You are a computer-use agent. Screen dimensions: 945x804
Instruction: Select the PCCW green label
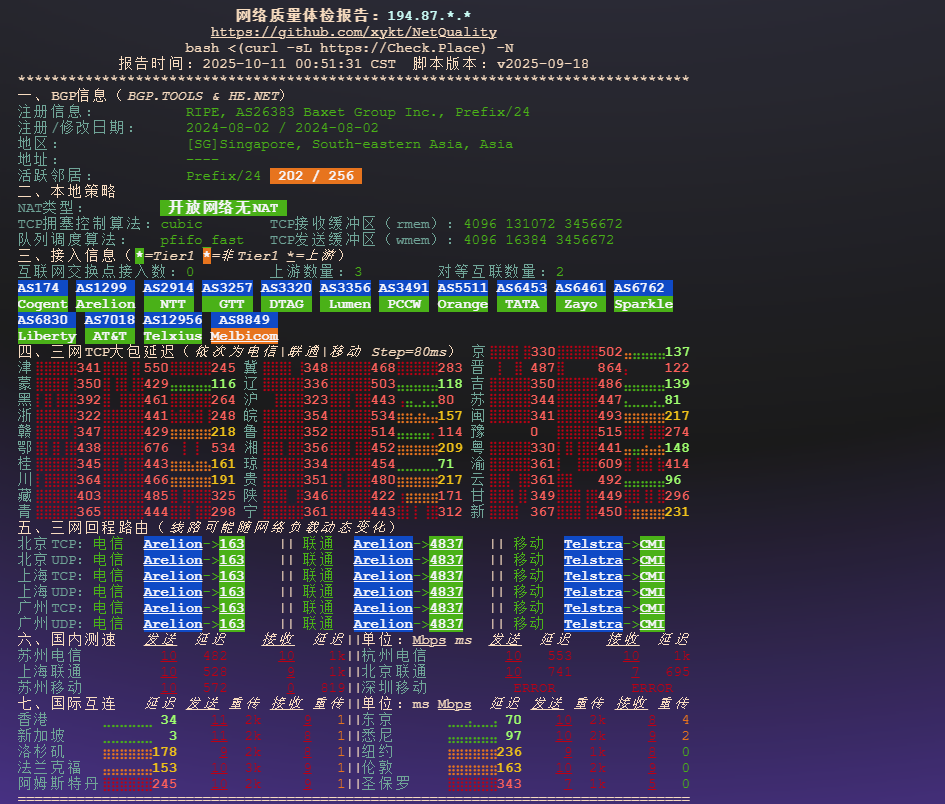click(404, 304)
